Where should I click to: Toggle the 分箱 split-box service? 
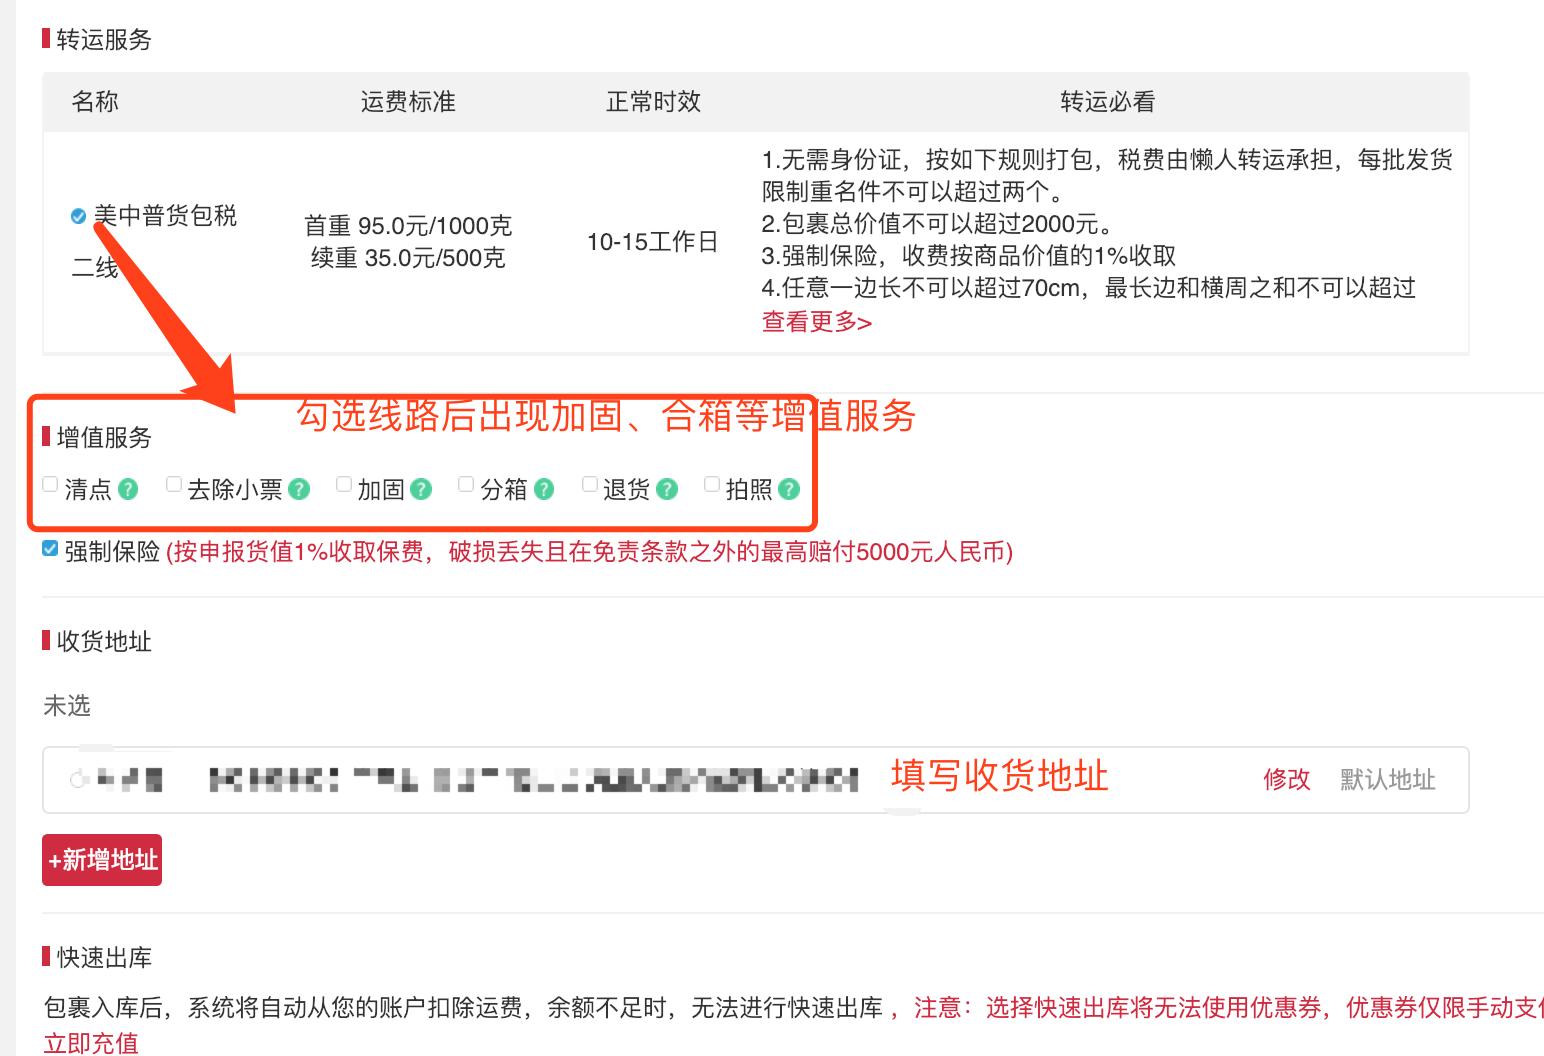464,484
